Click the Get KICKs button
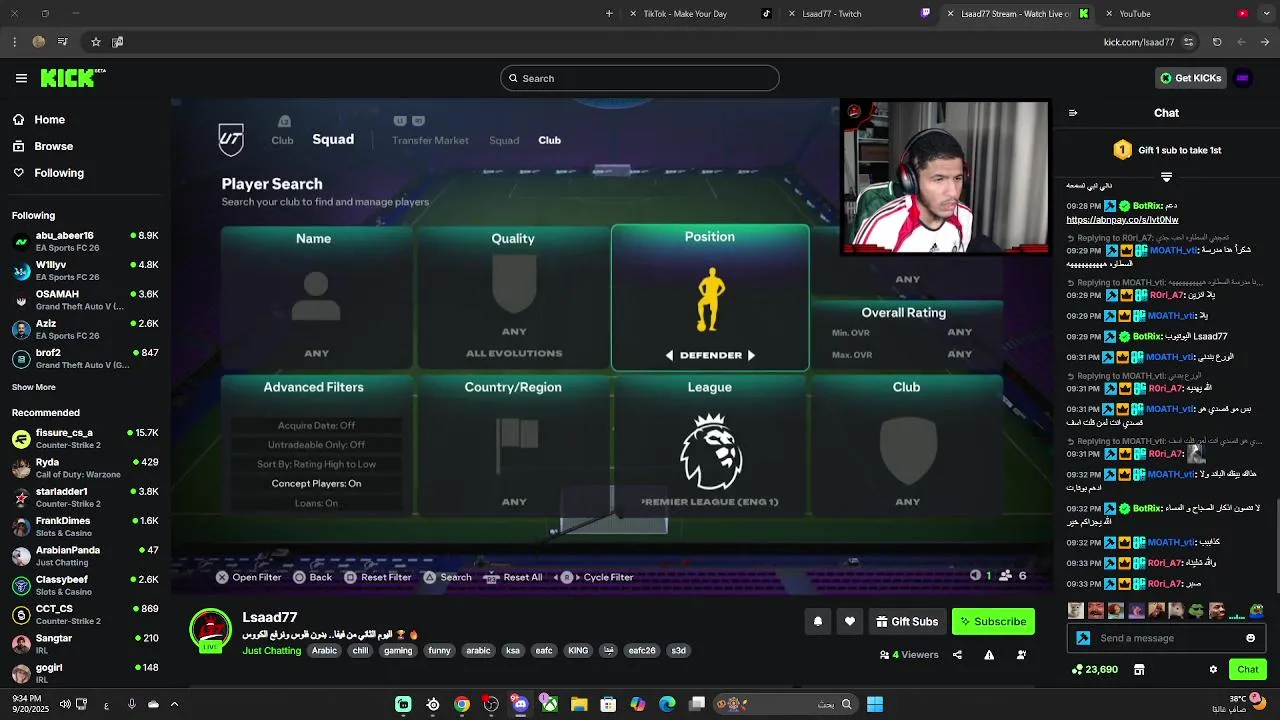Viewport: 1280px width, 720px height. click(1191, 78)
